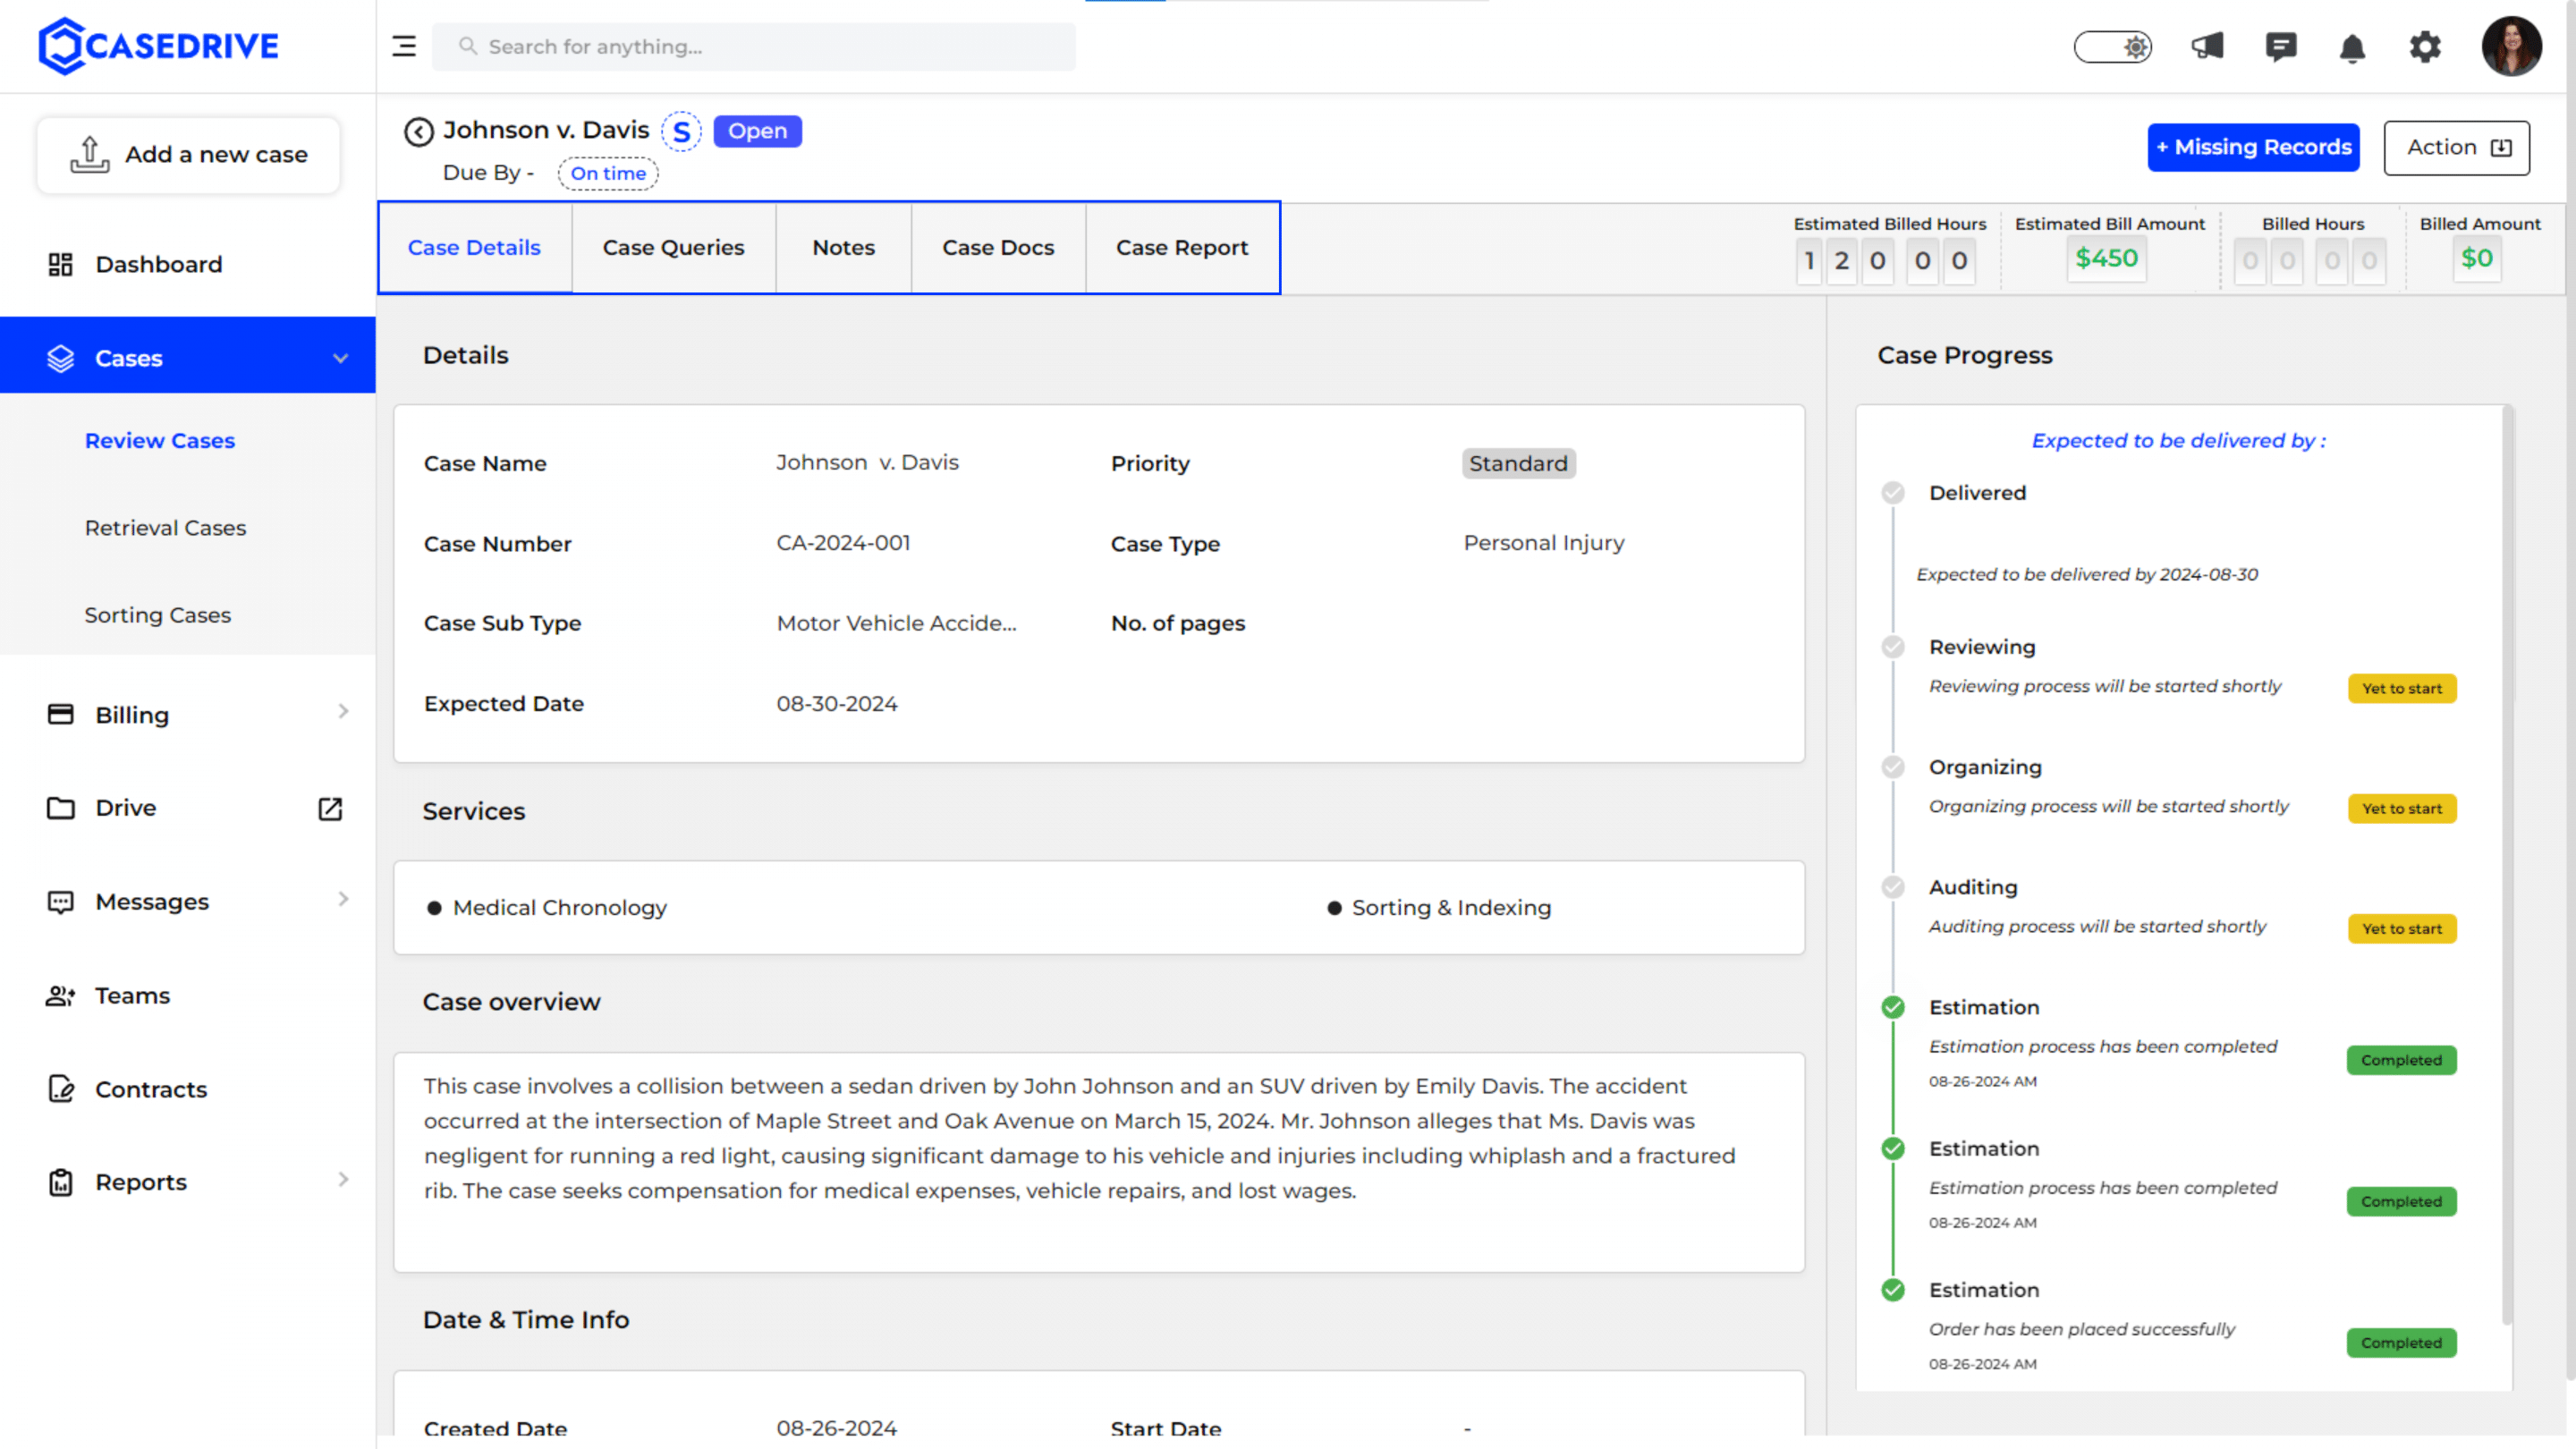2576x1449 pixels.
Task: Click the upload icon in Add a new case
Action: pyautogui.click(x=89, y=155)
